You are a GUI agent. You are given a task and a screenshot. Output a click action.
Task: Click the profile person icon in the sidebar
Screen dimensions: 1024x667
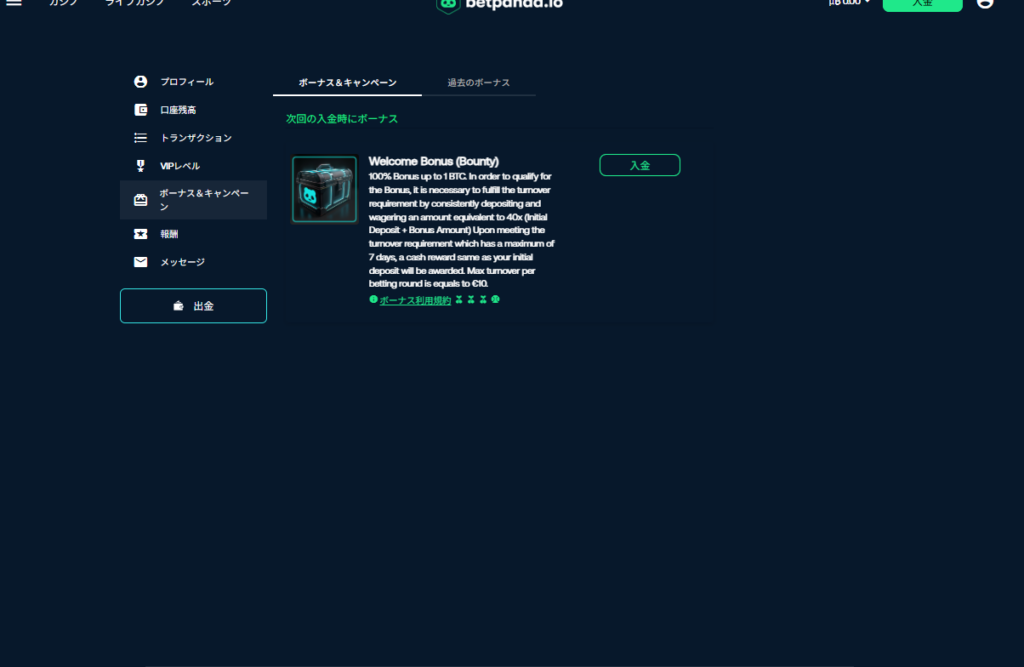pyautogui.click(x=140, y=82)
